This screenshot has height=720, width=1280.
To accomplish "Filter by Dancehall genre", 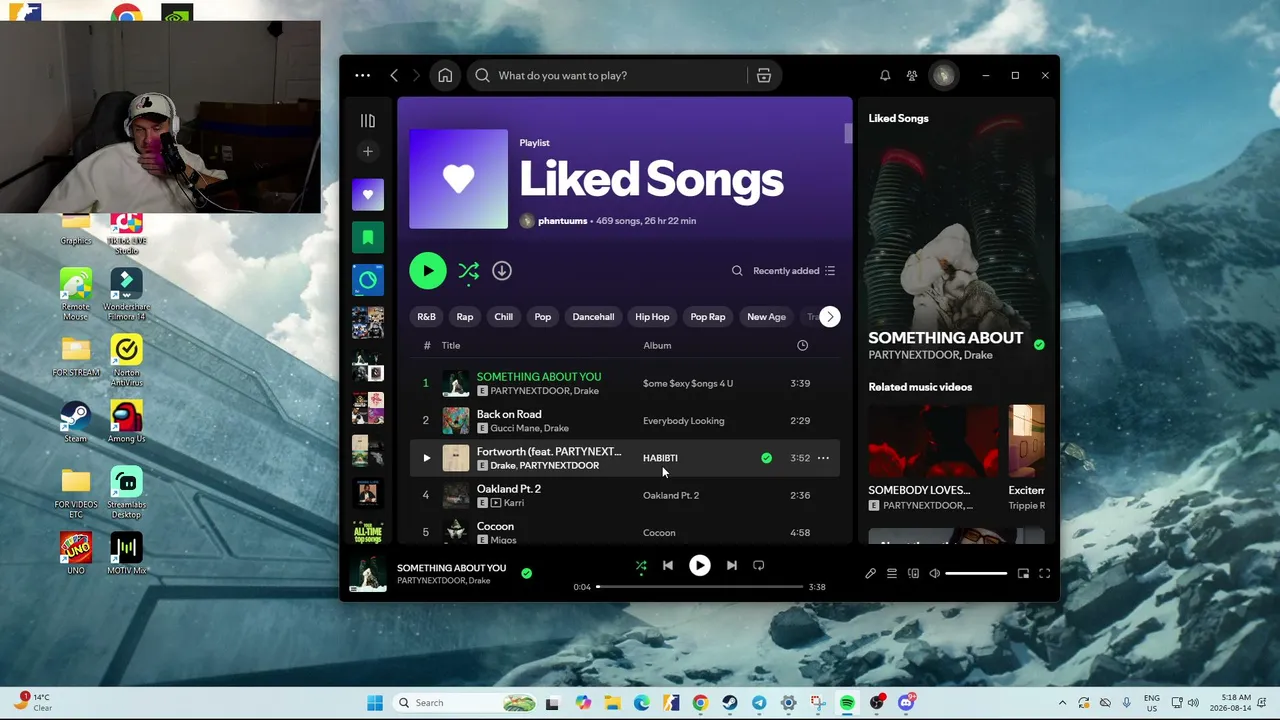I will [593, 317].
